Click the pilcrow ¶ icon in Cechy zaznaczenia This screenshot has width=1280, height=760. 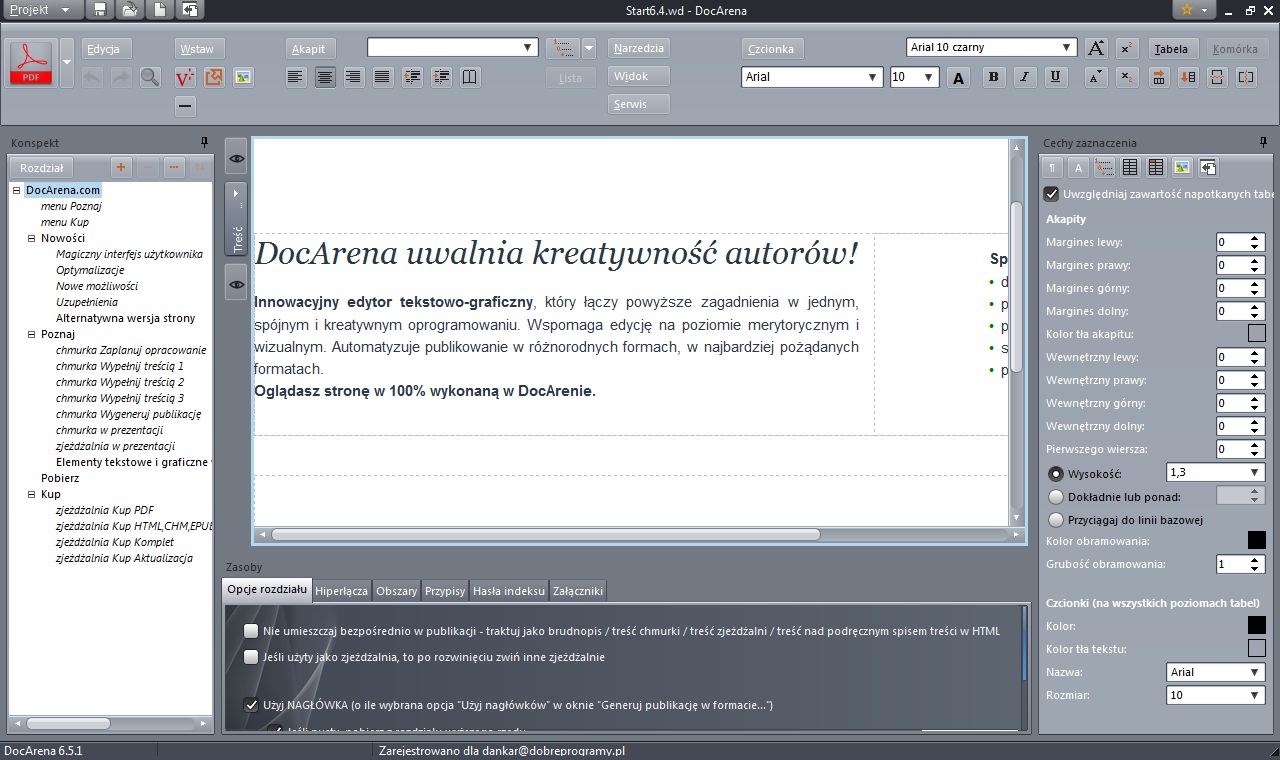[1053, 167]
